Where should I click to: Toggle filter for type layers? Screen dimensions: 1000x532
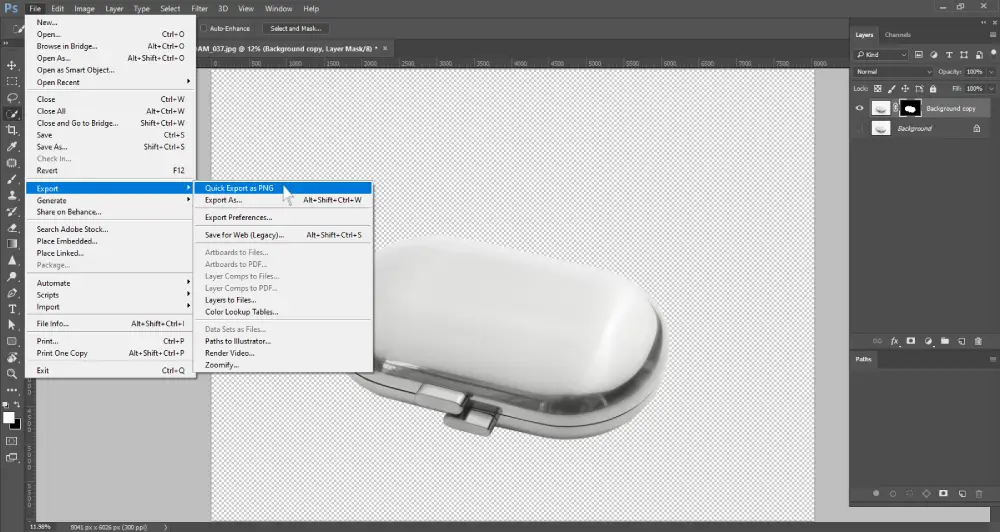pos(948,55)
